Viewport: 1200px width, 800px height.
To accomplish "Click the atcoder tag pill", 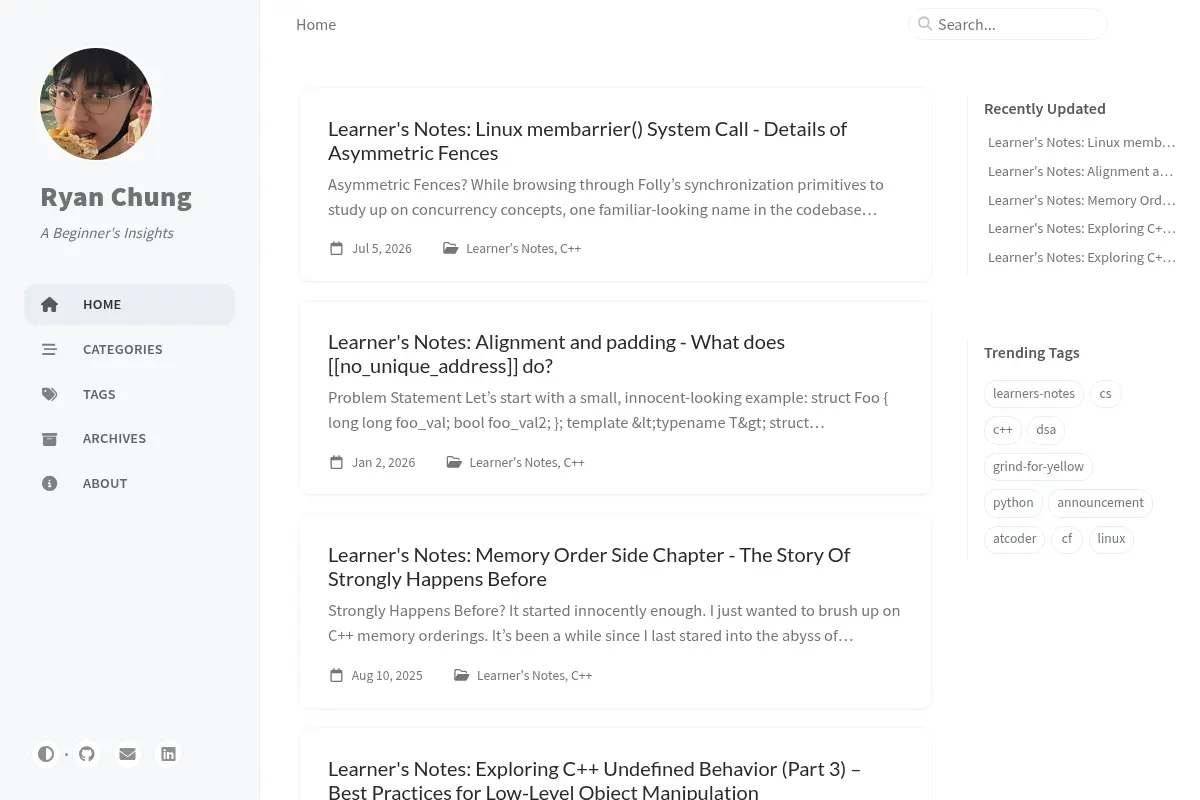I will [1014, 538].
